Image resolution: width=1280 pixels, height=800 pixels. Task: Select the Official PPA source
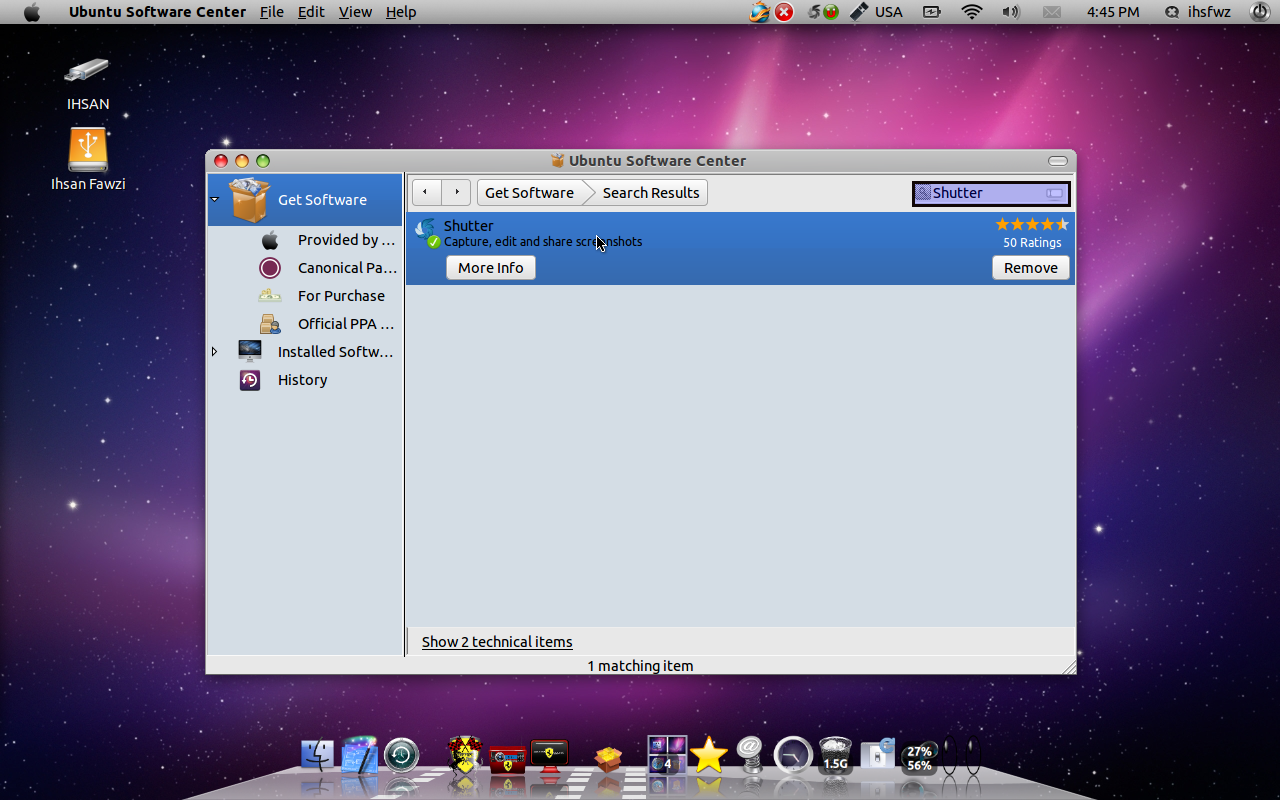click(328, 324)
